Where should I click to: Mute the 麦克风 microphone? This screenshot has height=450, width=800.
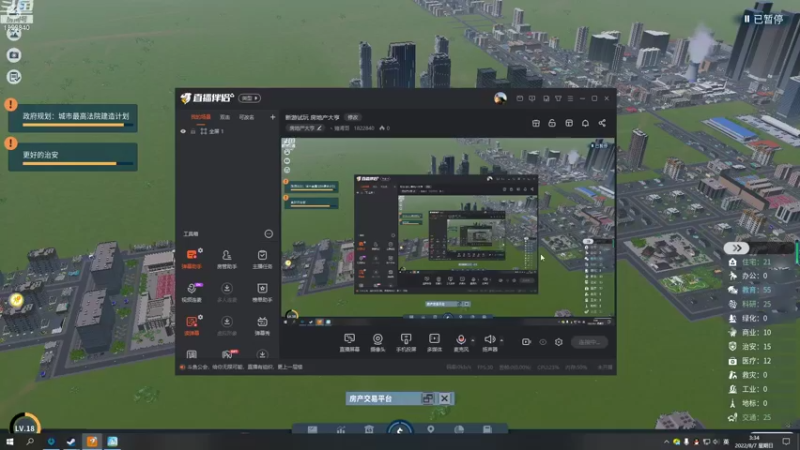point(461,343)
